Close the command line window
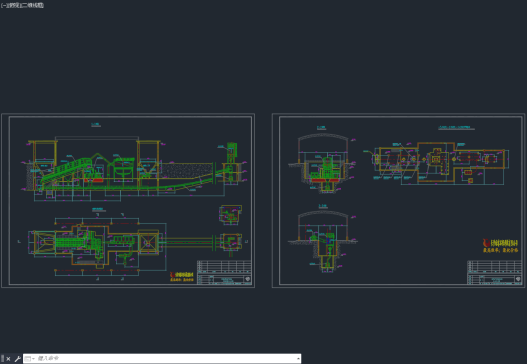Screen dimensions: 527x364 point(8,359)
